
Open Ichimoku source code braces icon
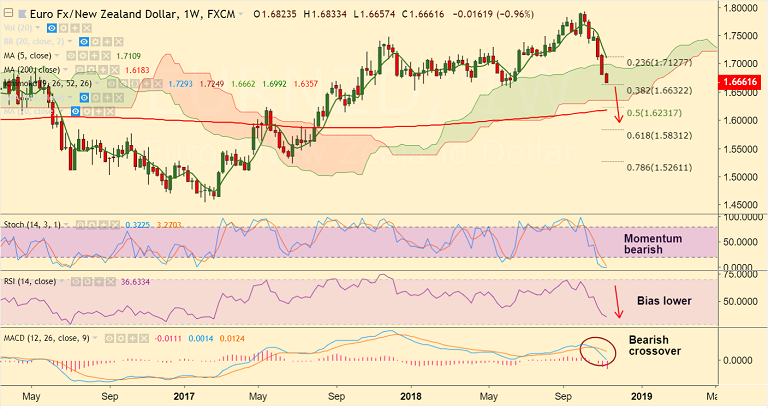pos(135,84)
